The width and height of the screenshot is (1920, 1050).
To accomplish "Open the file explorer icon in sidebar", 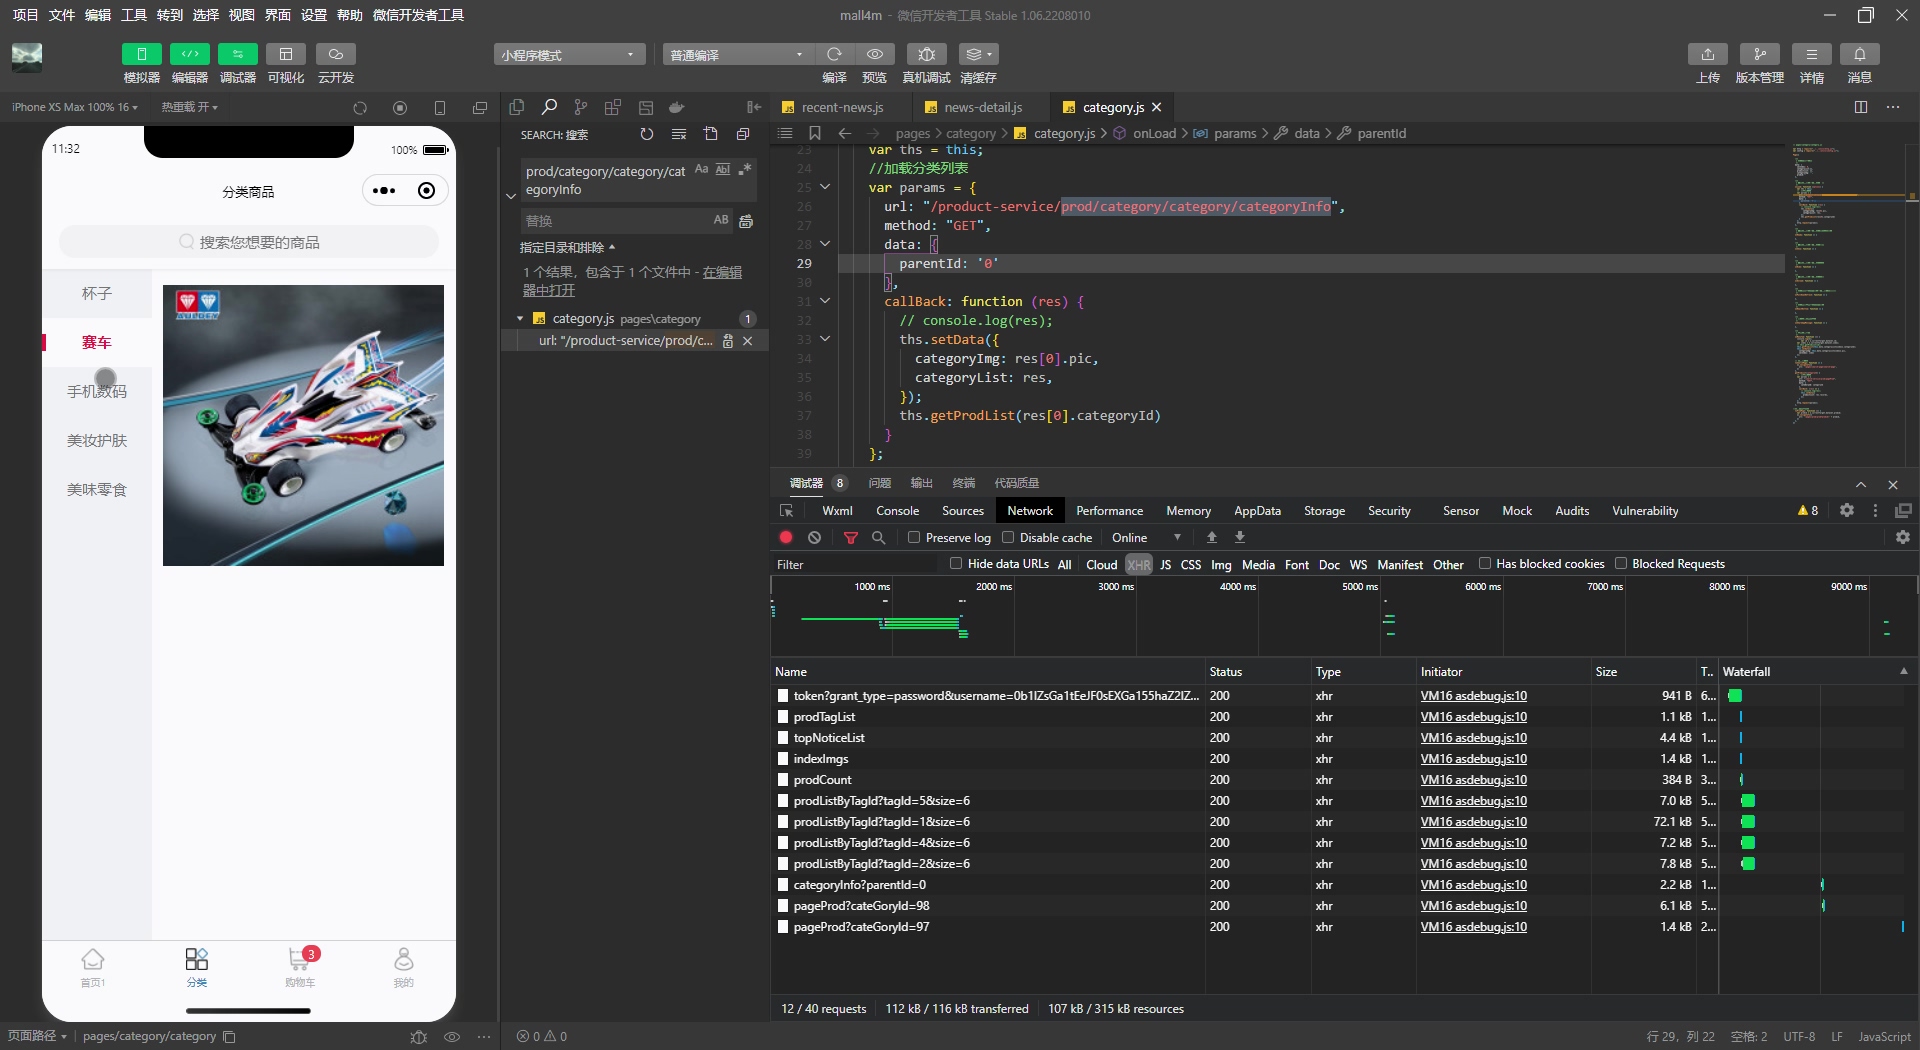I will point(517,107).
